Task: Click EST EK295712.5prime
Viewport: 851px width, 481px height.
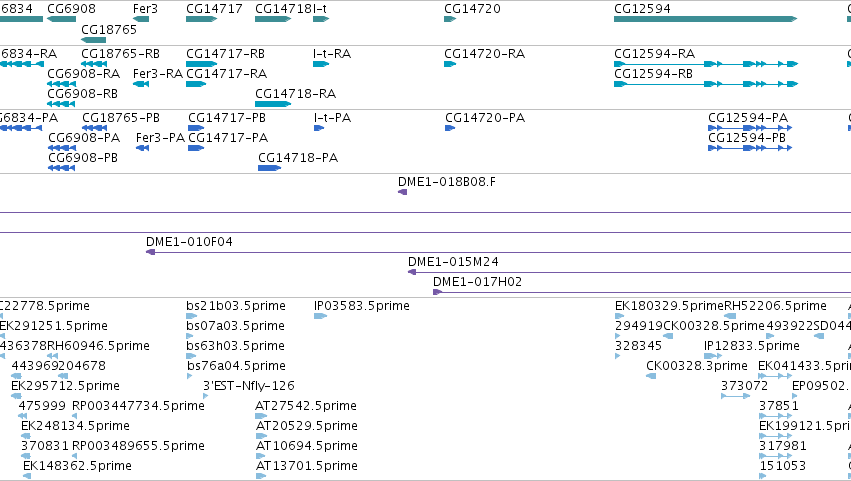Action: 65,386
